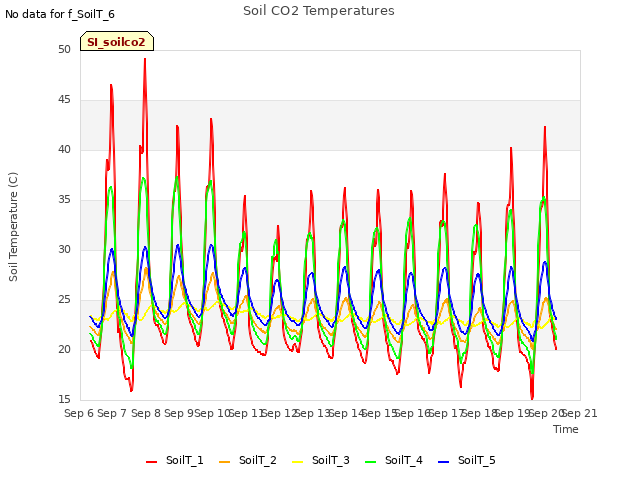Image resolution: width=640 pixels, height=480 pixels.
Task: Click the 'No data for f_SoilT_6' message
Action: pos(60,14)
